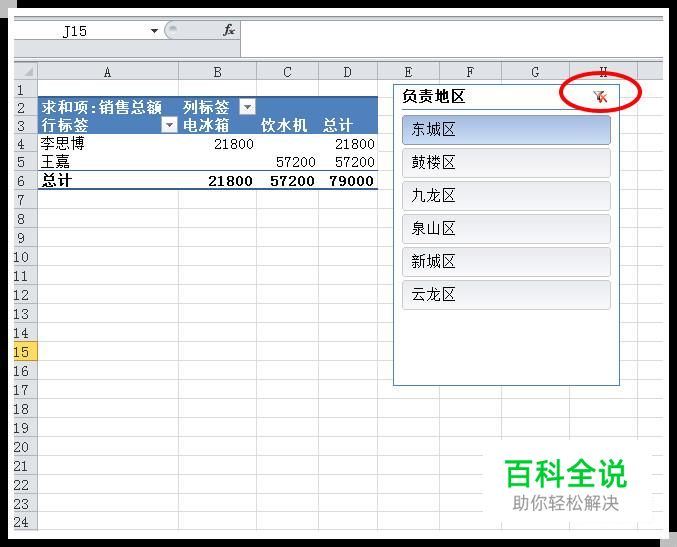Select 鼓楼区 in the slicer

[506, 163]
